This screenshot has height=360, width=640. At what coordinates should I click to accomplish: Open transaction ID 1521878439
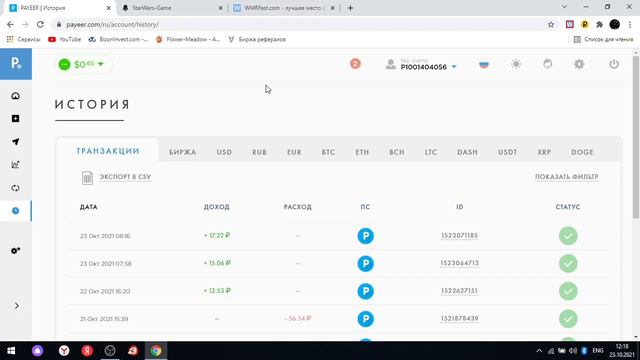click(x=459, y=318)
